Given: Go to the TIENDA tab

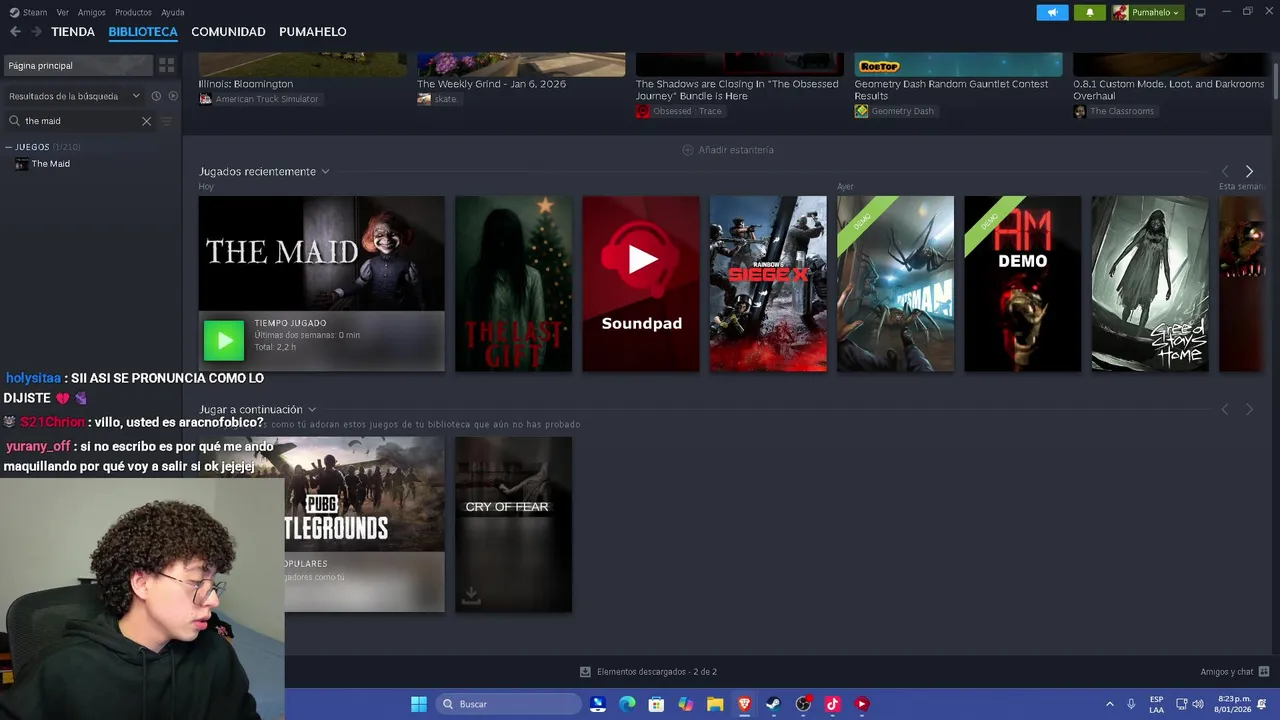Looking at the screenshot, I should tap(73, 32).
